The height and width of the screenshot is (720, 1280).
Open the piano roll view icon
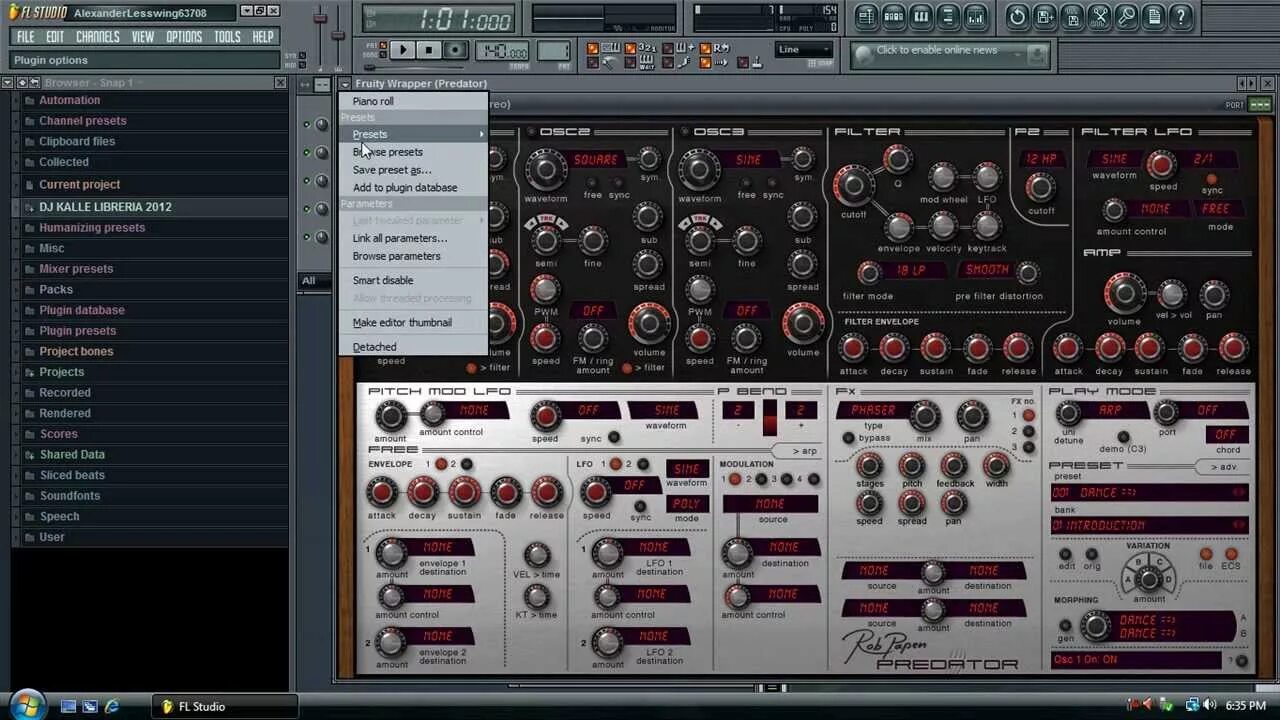tap(921, 16)
